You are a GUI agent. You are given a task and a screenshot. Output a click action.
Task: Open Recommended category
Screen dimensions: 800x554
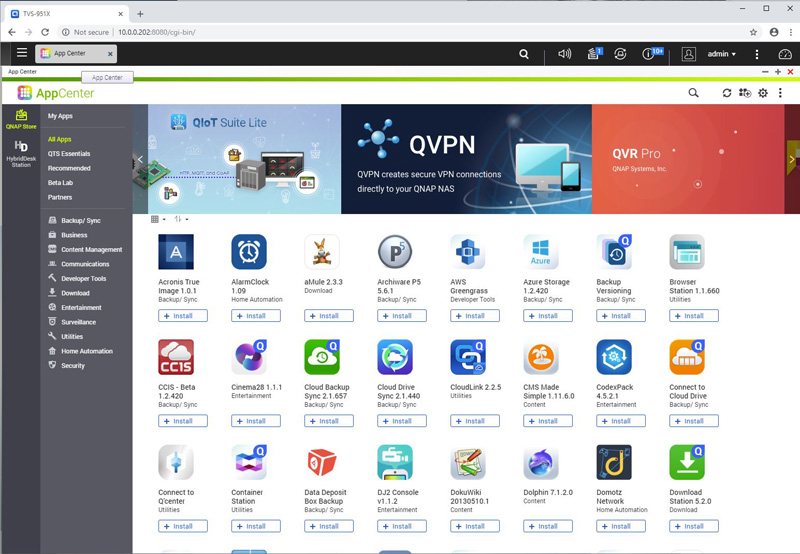[x=69, y=168]
